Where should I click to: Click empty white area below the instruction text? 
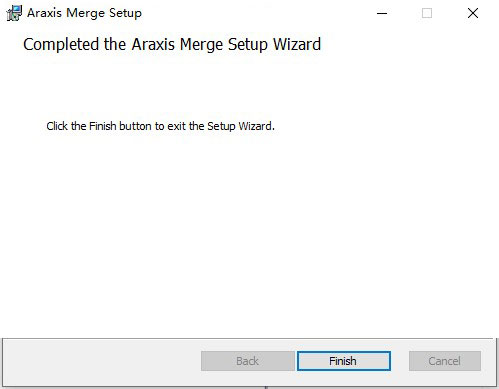(x=247, y=233)
